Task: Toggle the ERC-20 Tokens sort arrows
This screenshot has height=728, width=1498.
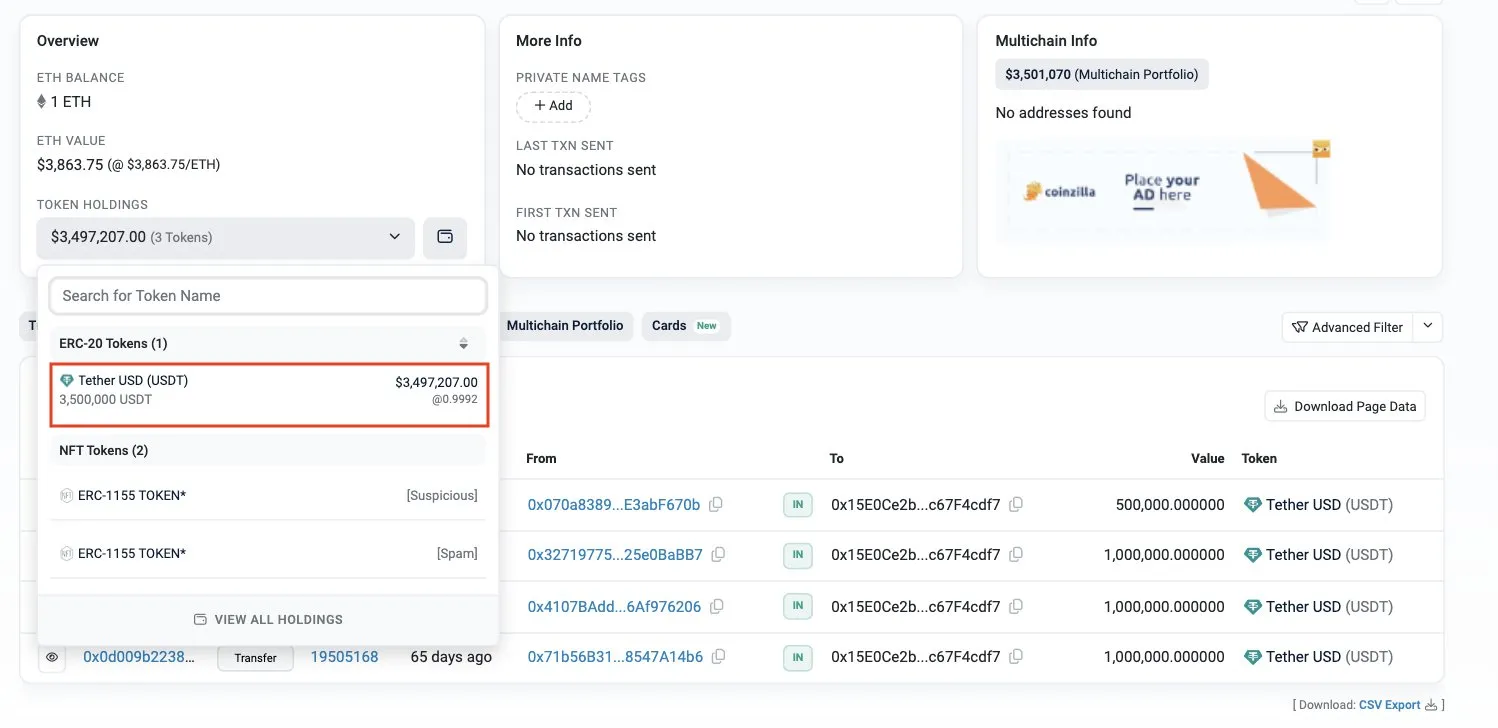Action: tap(463, 343)
